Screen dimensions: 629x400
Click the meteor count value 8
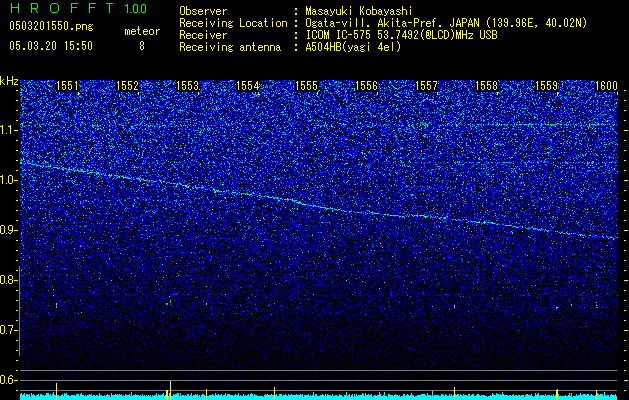pos(142,46)
